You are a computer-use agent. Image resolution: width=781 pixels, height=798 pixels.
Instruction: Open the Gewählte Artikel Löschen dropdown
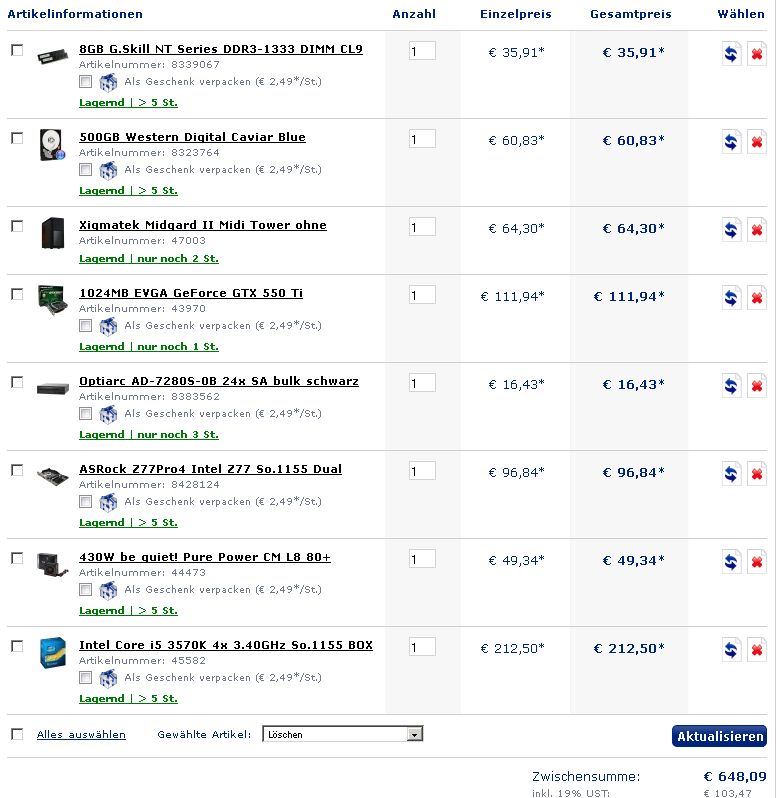pyautogui.click(x=342, y=734)
